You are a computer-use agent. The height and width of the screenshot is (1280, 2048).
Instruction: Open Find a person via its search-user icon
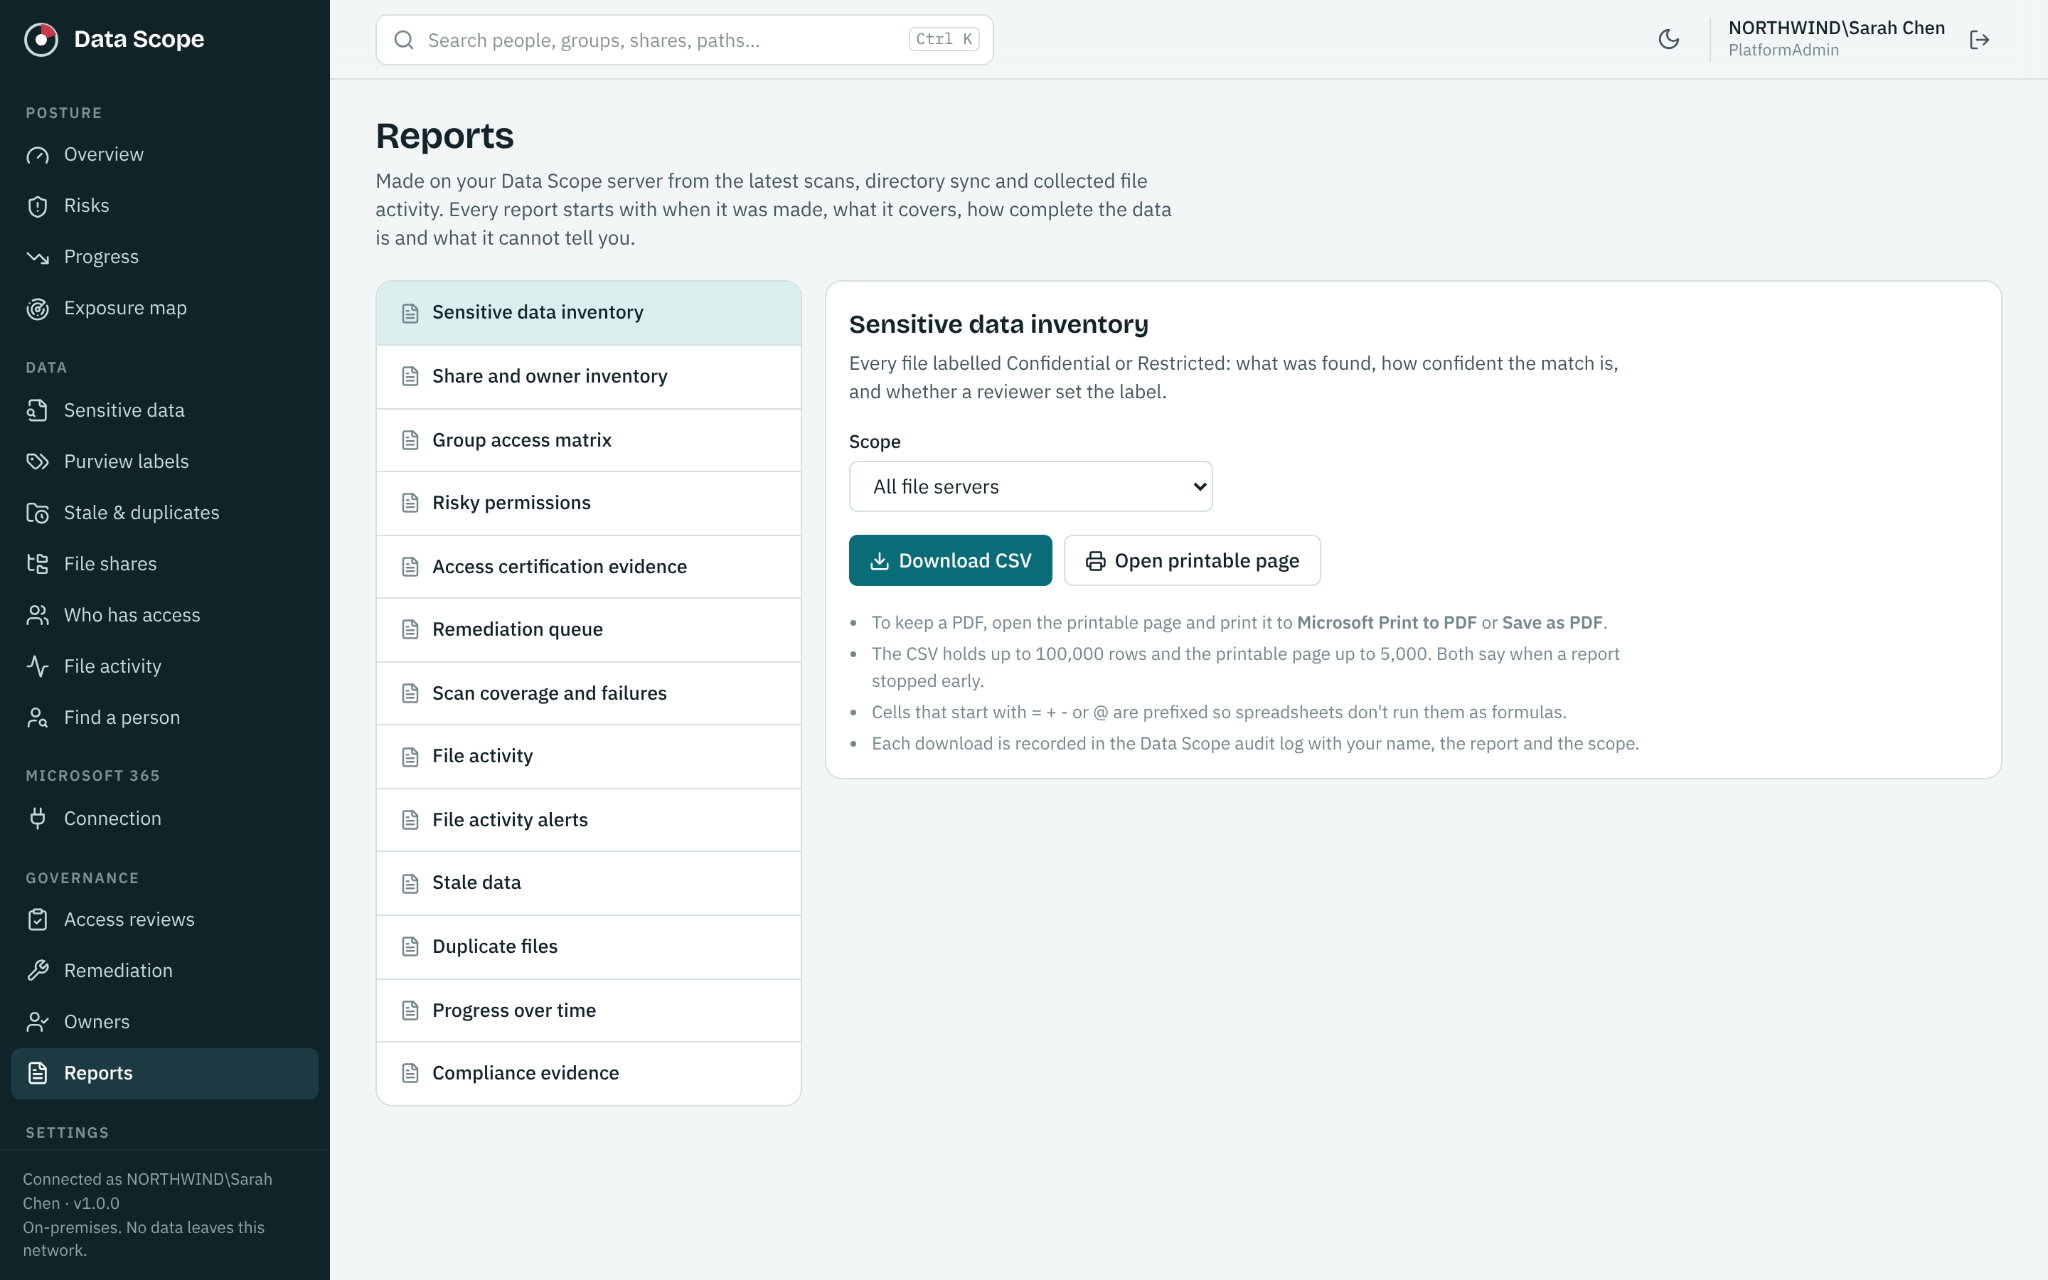pos(38,718)
